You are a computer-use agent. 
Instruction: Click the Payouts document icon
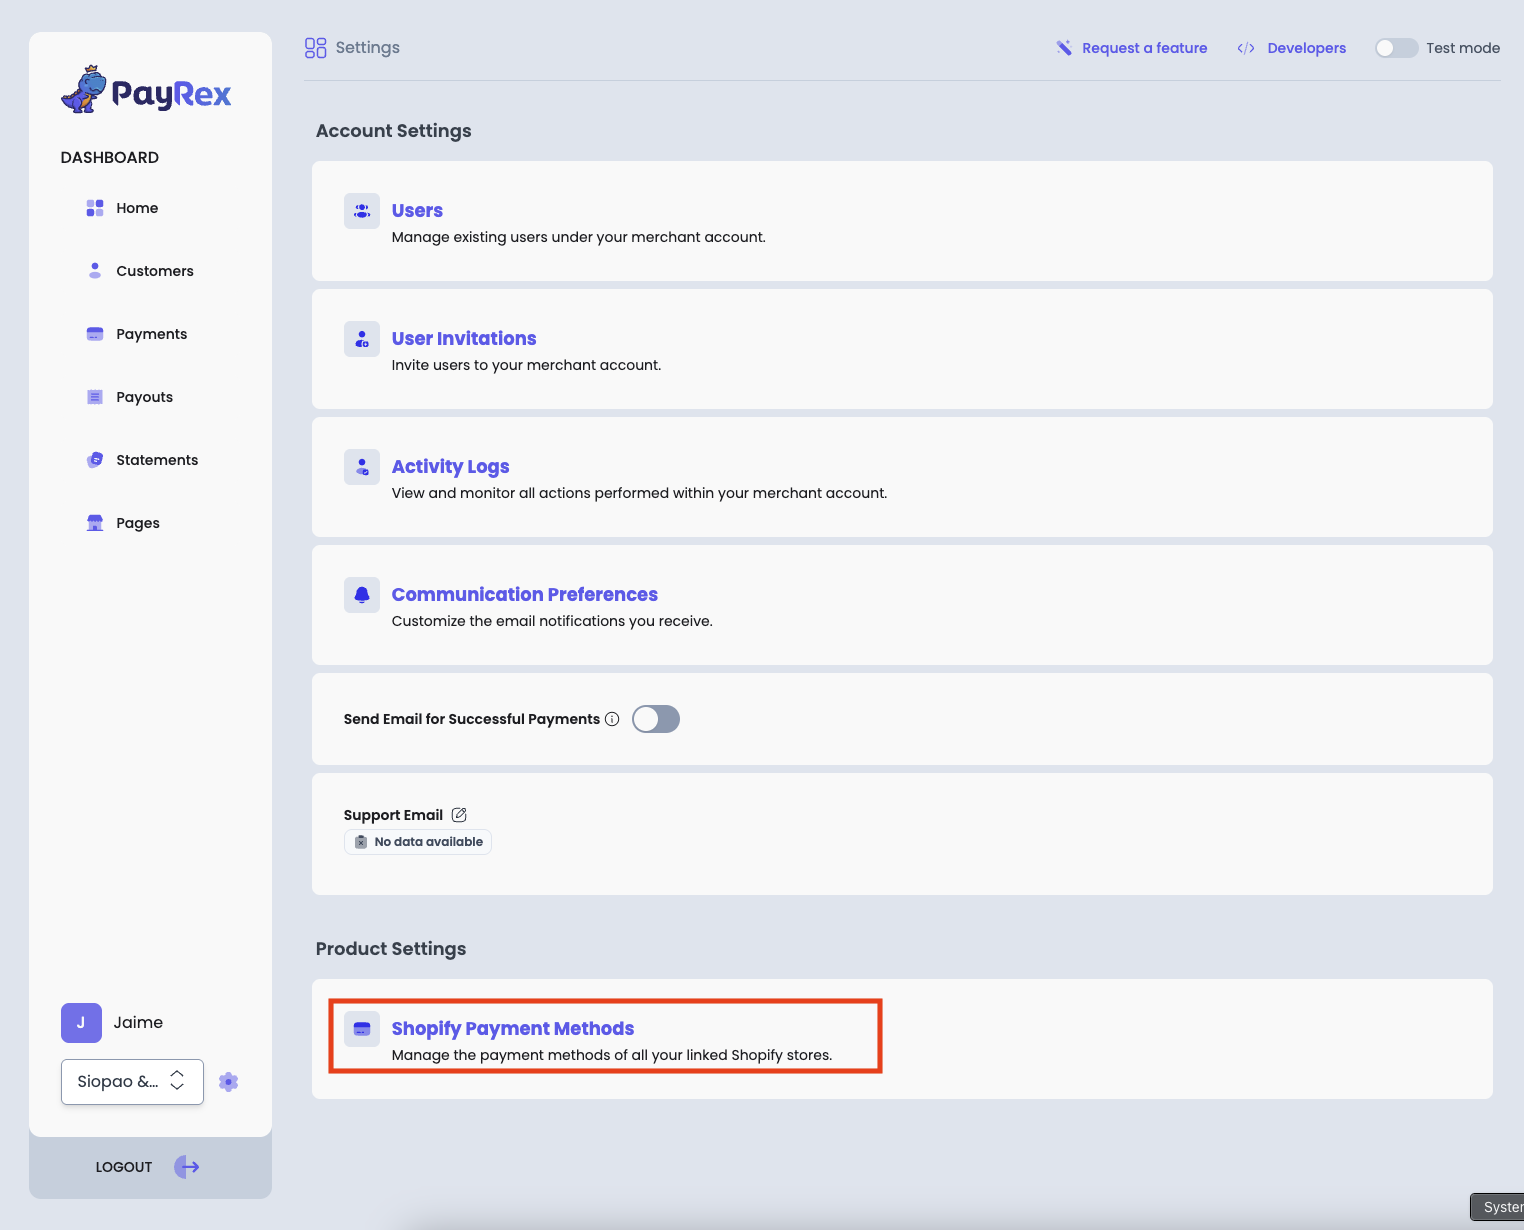[94, 396]
